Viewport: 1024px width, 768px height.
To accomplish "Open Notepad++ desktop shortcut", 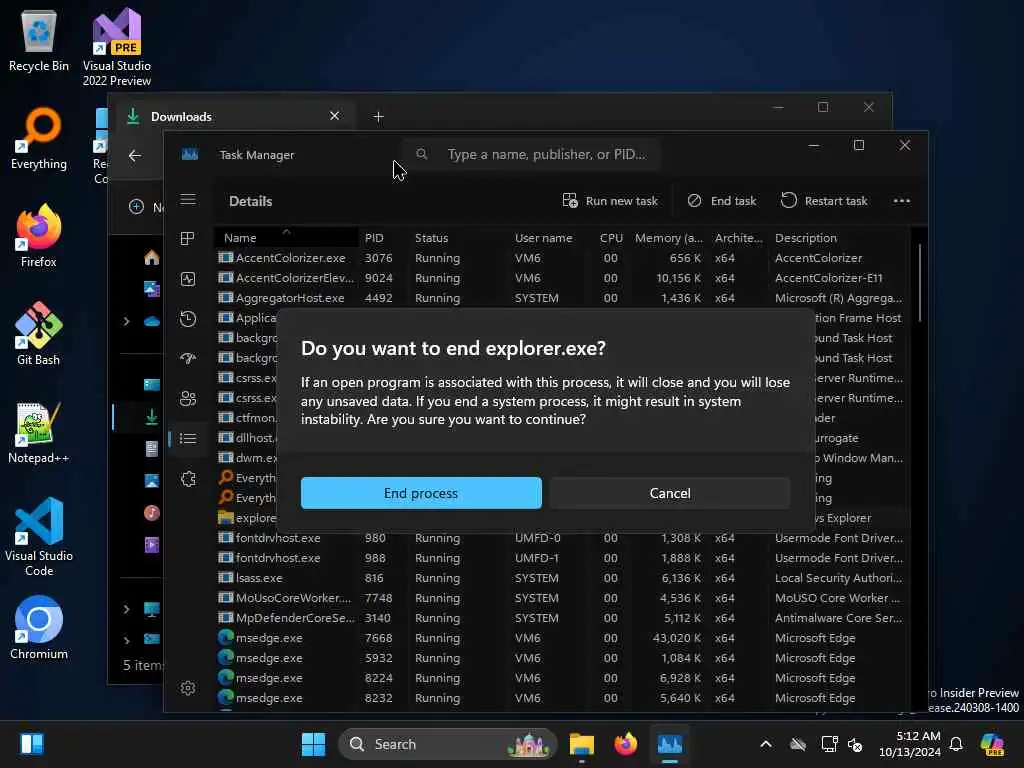I will click(x=39, y=432).
